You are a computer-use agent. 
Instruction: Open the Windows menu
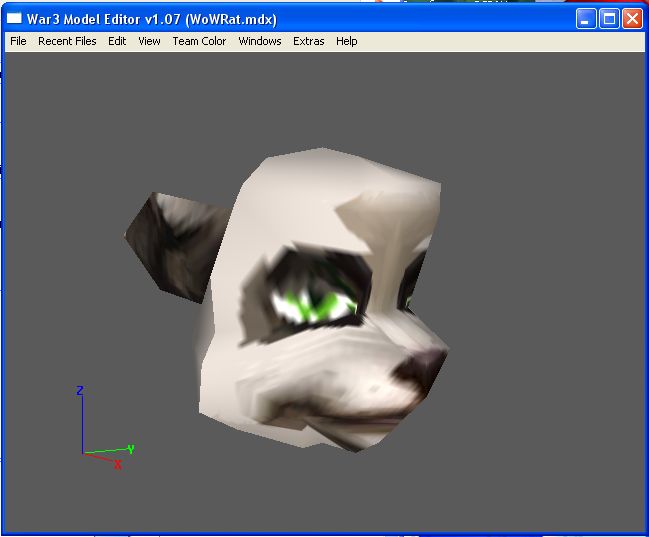pyautogui.click(x=260, y=41)
